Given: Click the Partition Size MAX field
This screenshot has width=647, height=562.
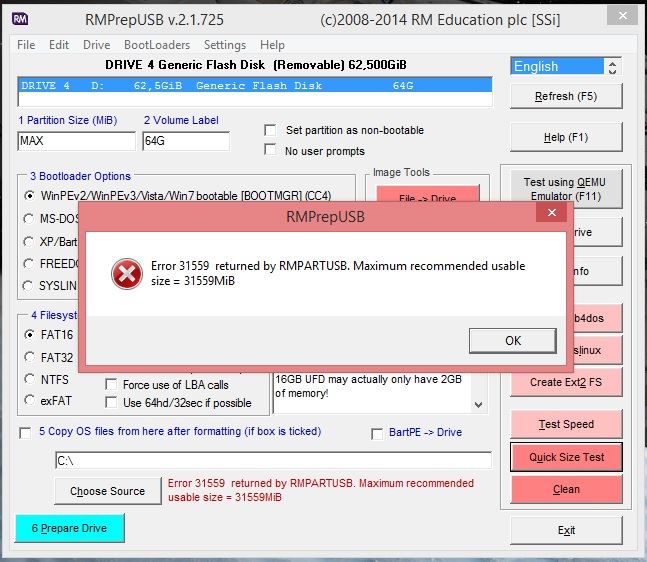Looking at the screenshot, I should click(76, 141).
